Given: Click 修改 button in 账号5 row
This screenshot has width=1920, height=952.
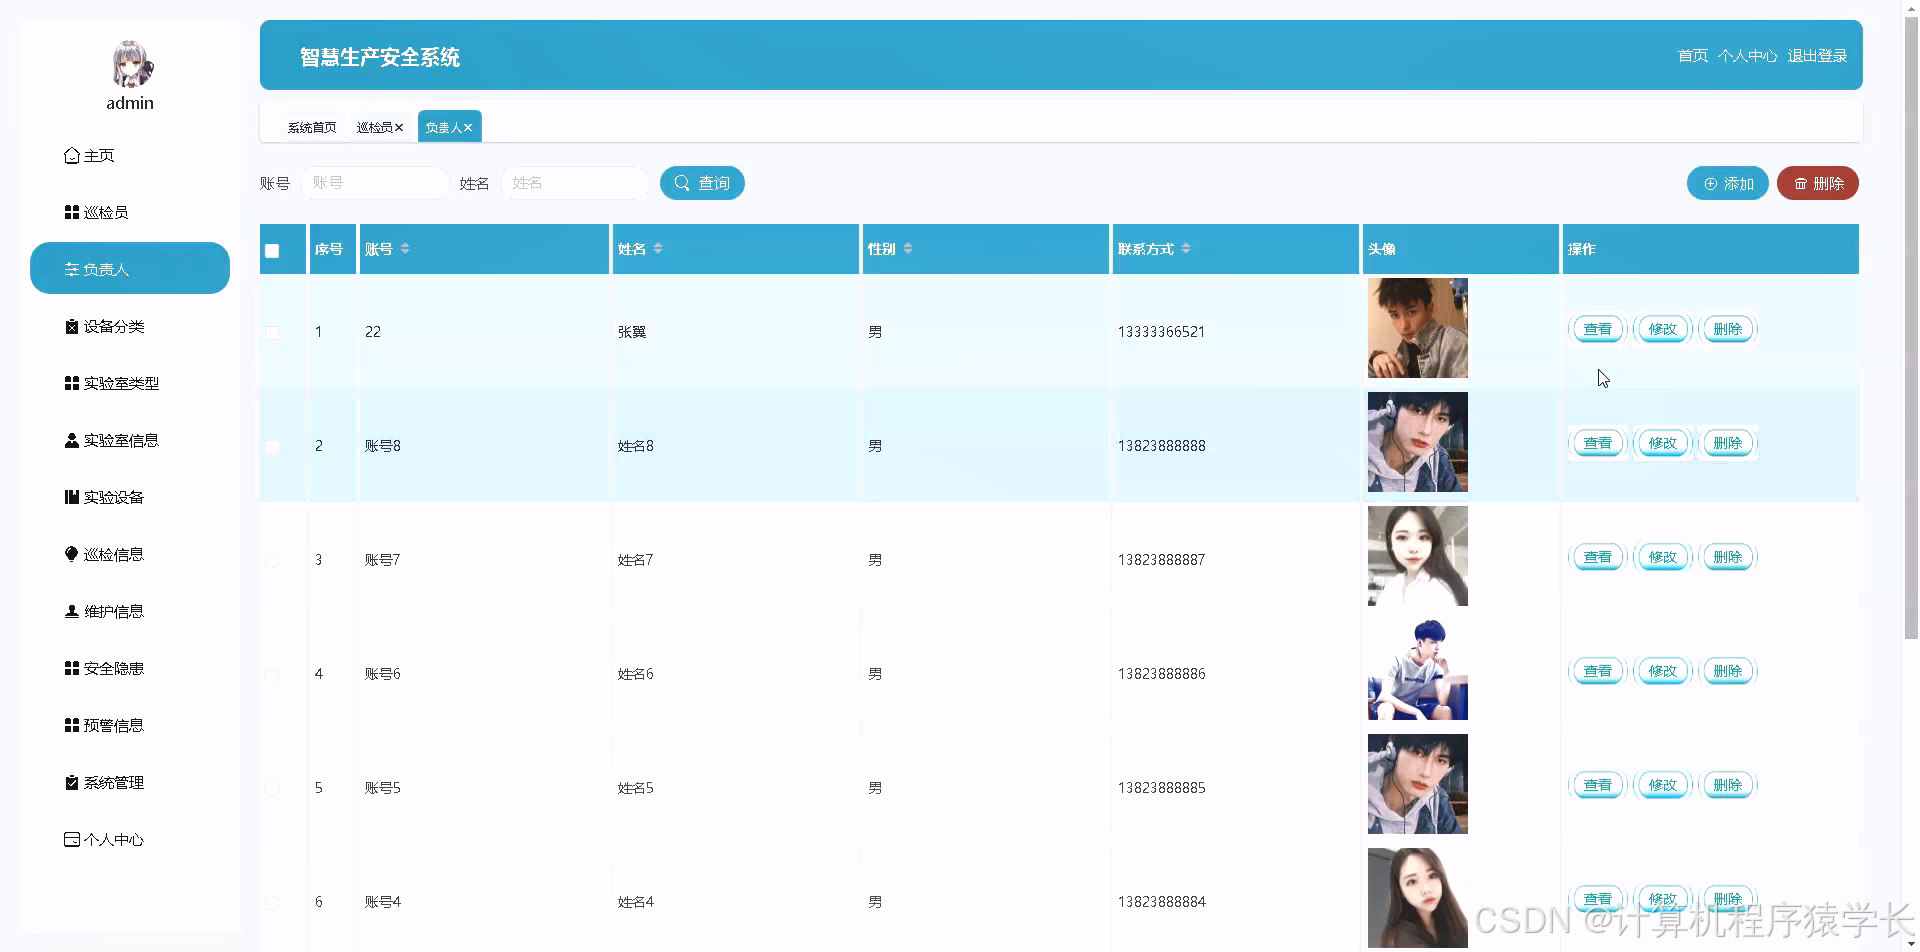Looking at the screenshot, I should (x=1662, y=785).
